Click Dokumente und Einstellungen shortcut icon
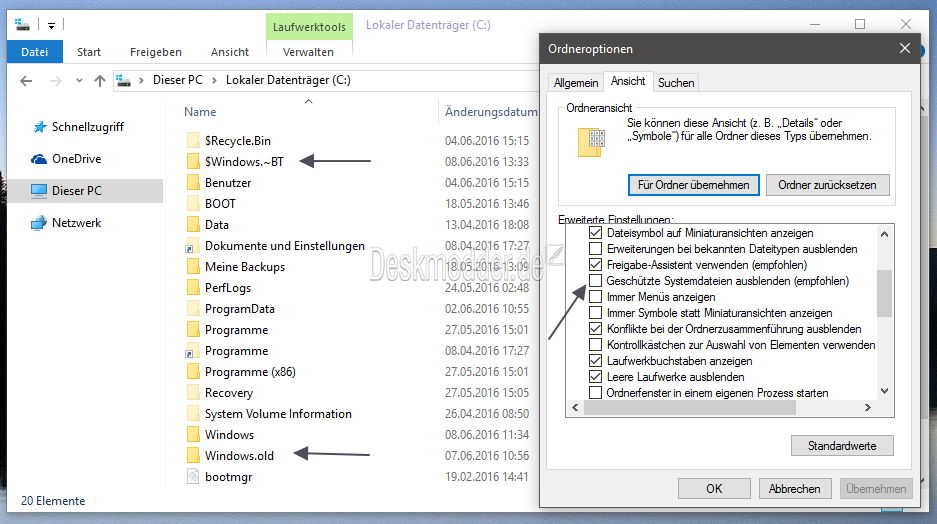This screenshot has height=524, width=937. pyautogui.click(x=190, y=247)
